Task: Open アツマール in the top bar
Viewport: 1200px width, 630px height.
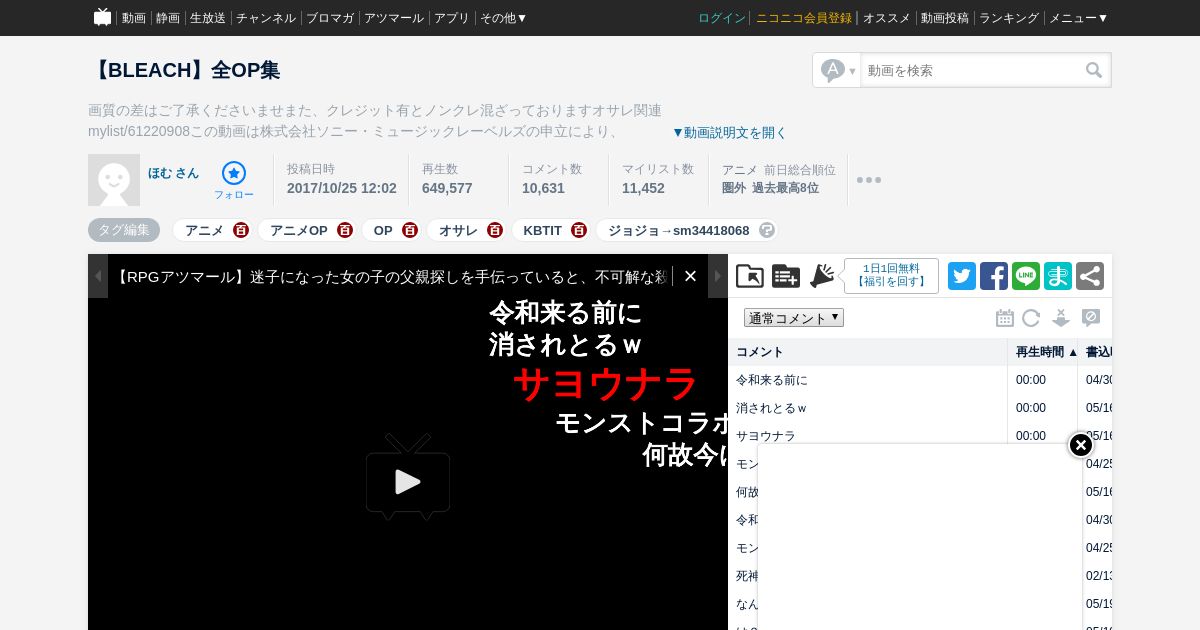Action: point(394,18)
